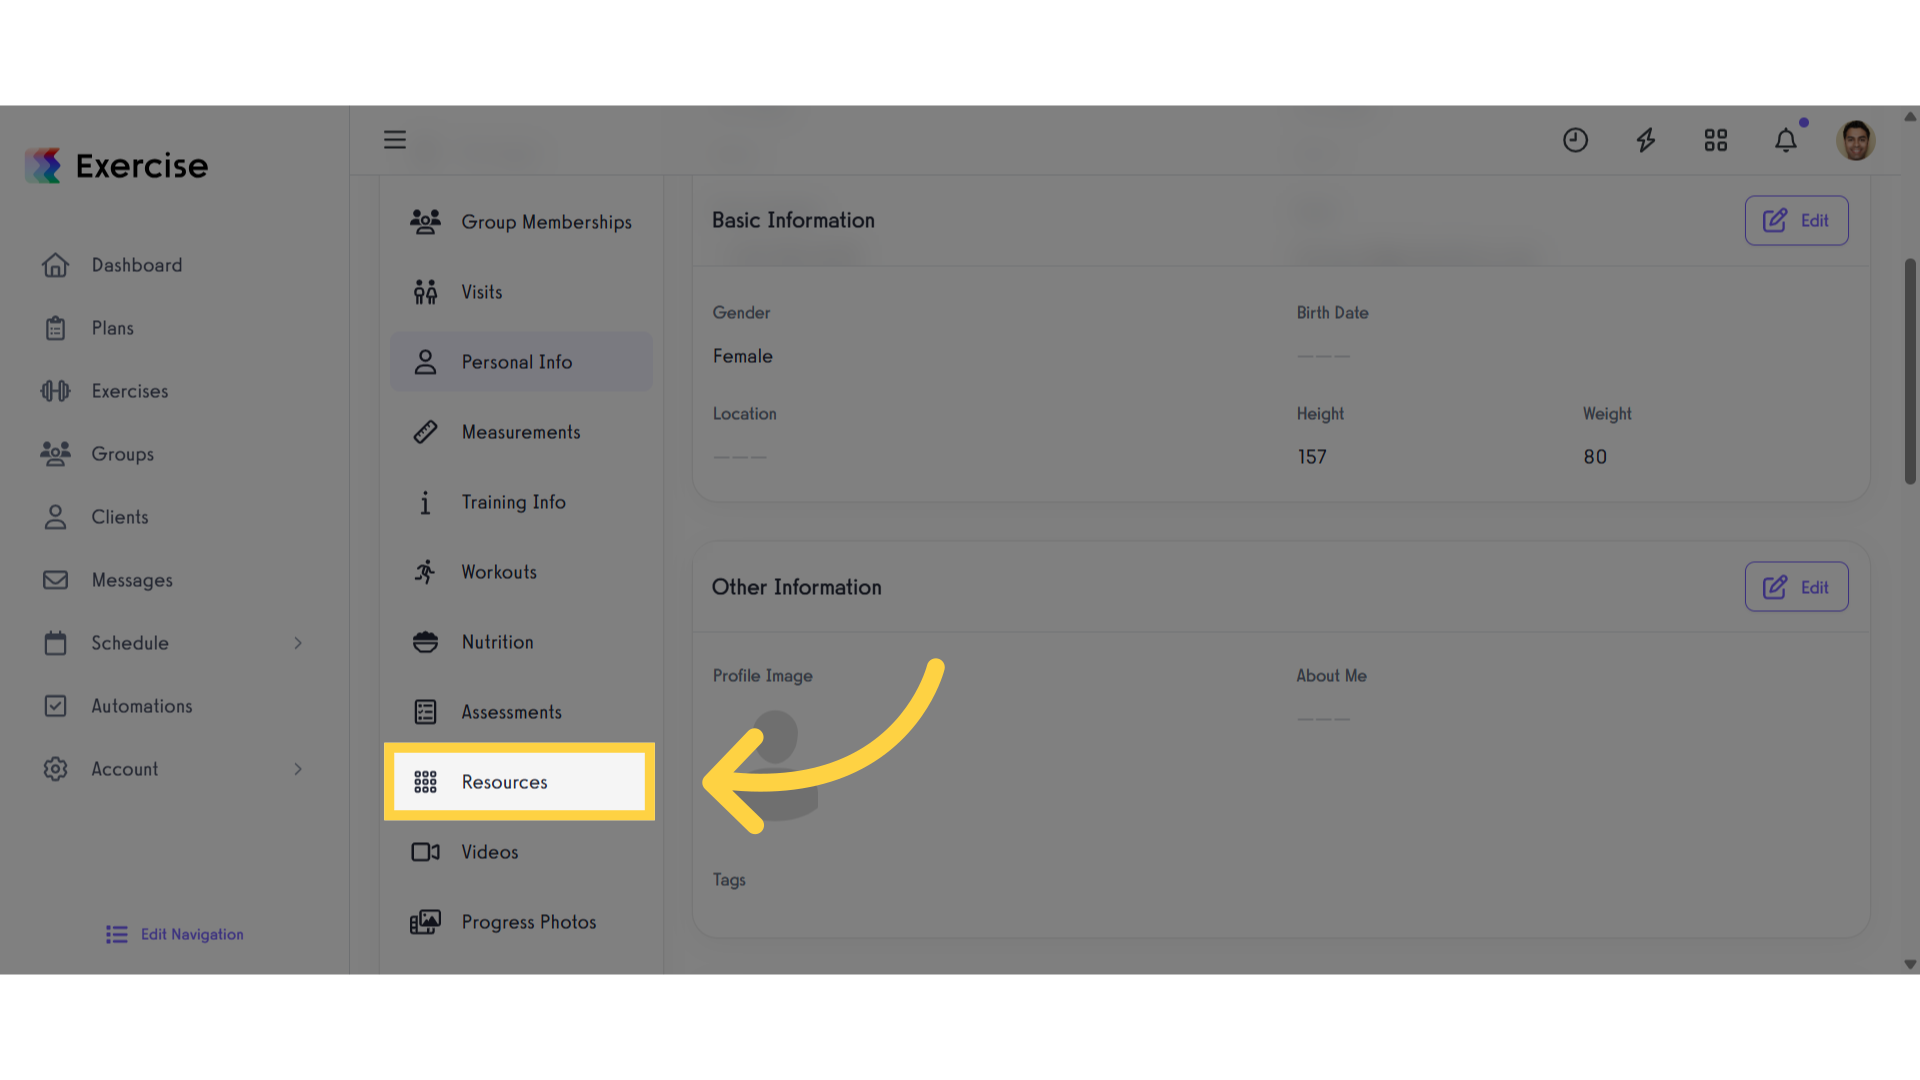Click the About Me label
Viewport: 1920px width, 1080px height.
(1331, 676)
